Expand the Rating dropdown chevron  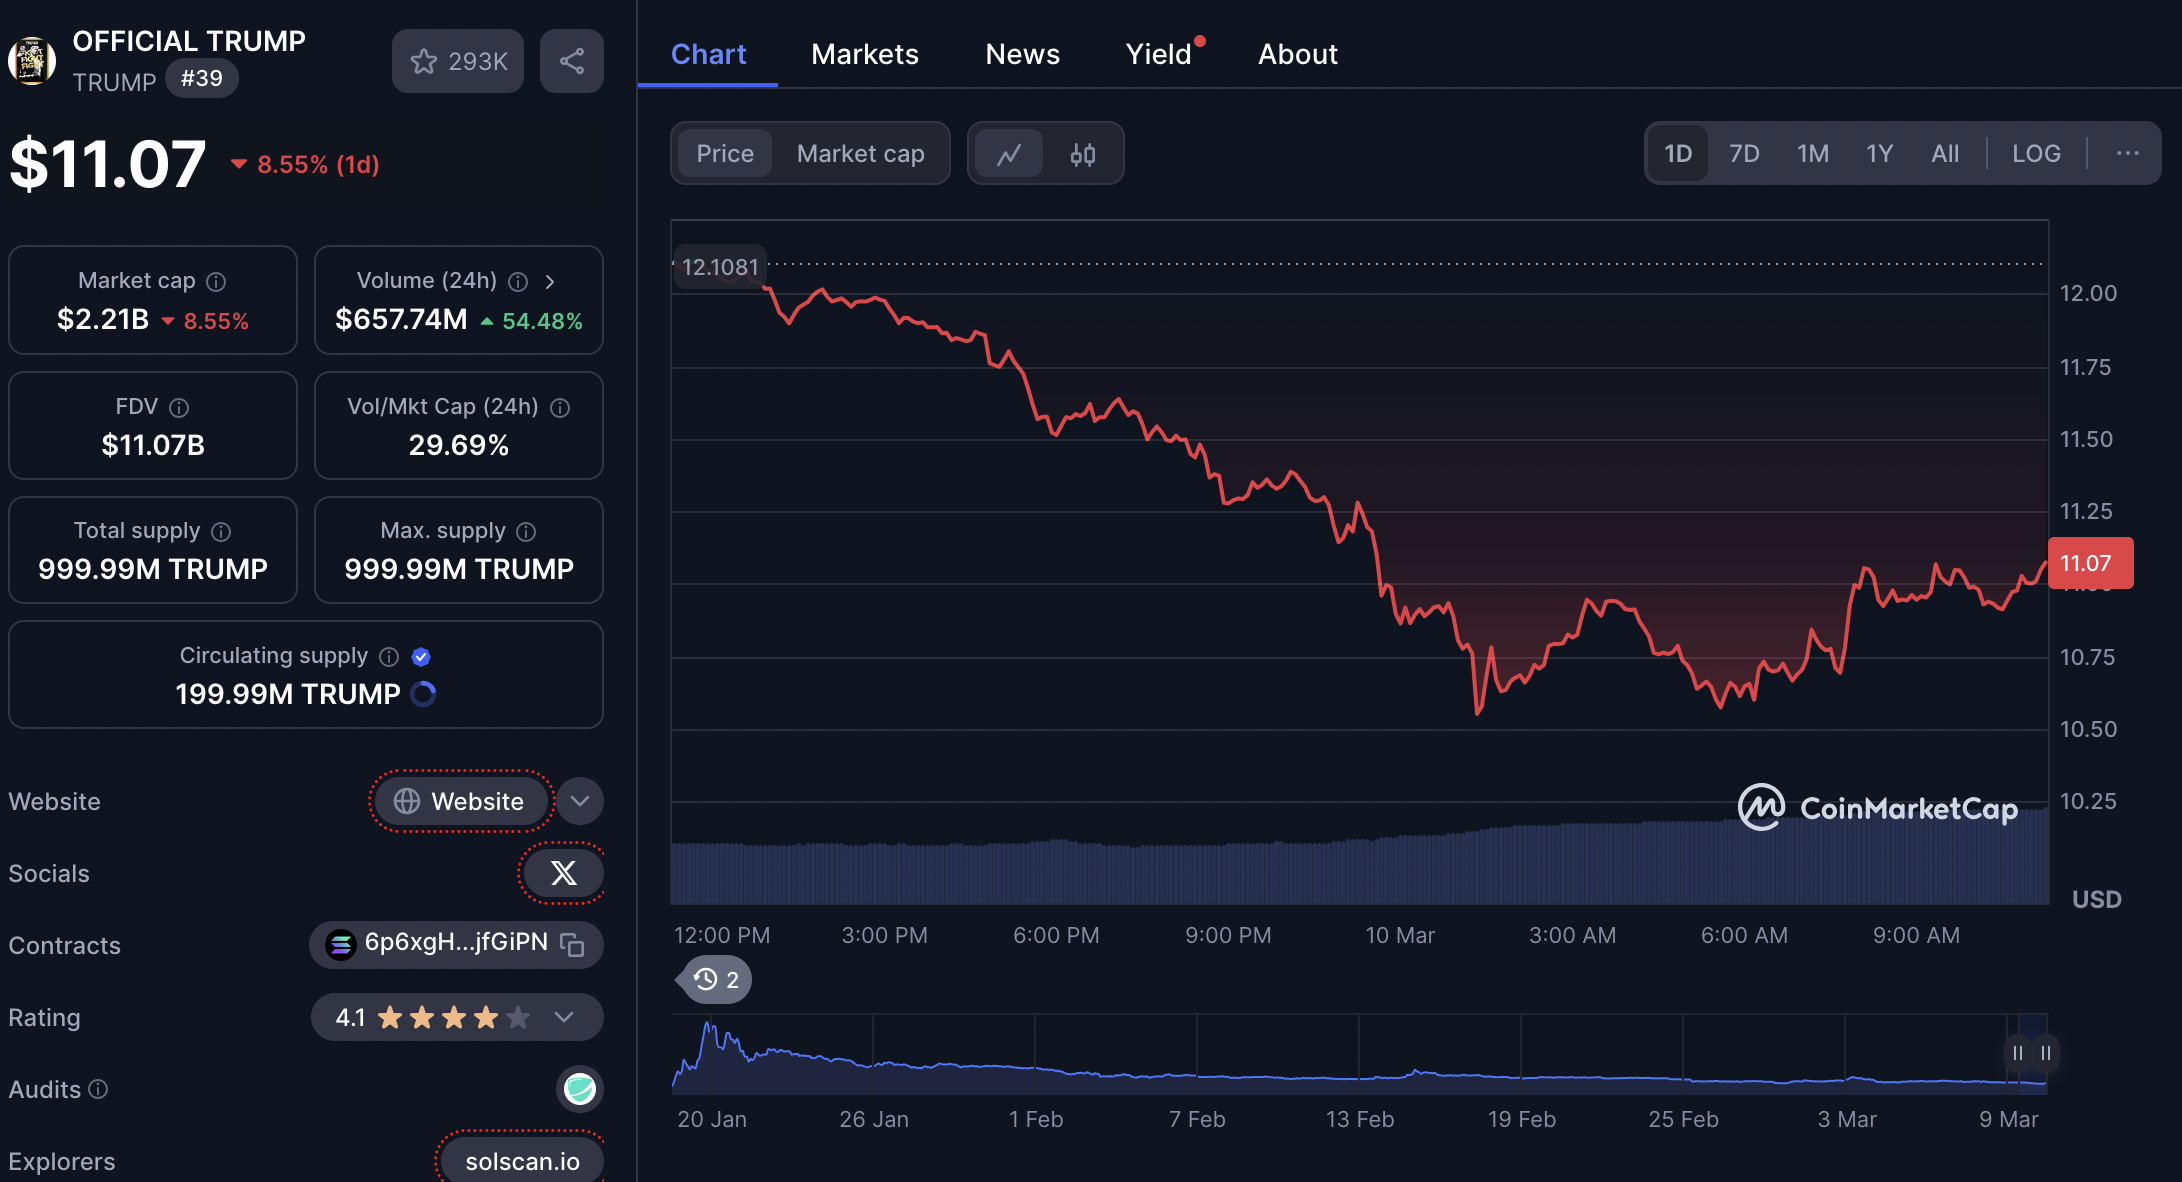pos(564,1017)
